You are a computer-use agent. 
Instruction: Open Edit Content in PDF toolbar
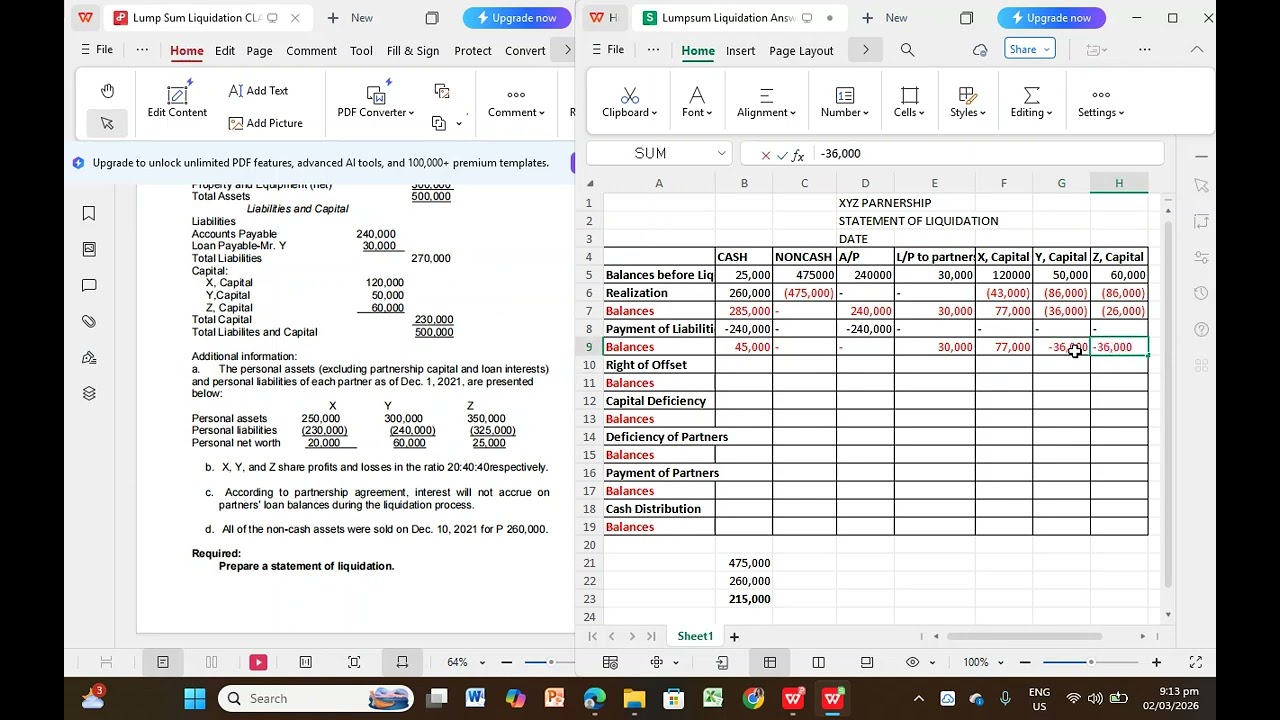177,101
